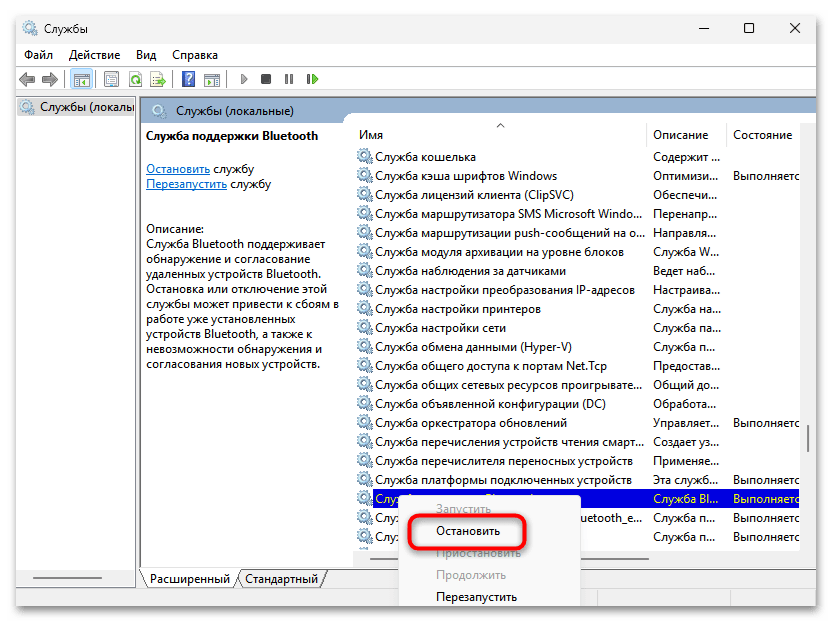Switch to the Стандартный tab
The width and height of the screenshot is (832, 622).
281,578
